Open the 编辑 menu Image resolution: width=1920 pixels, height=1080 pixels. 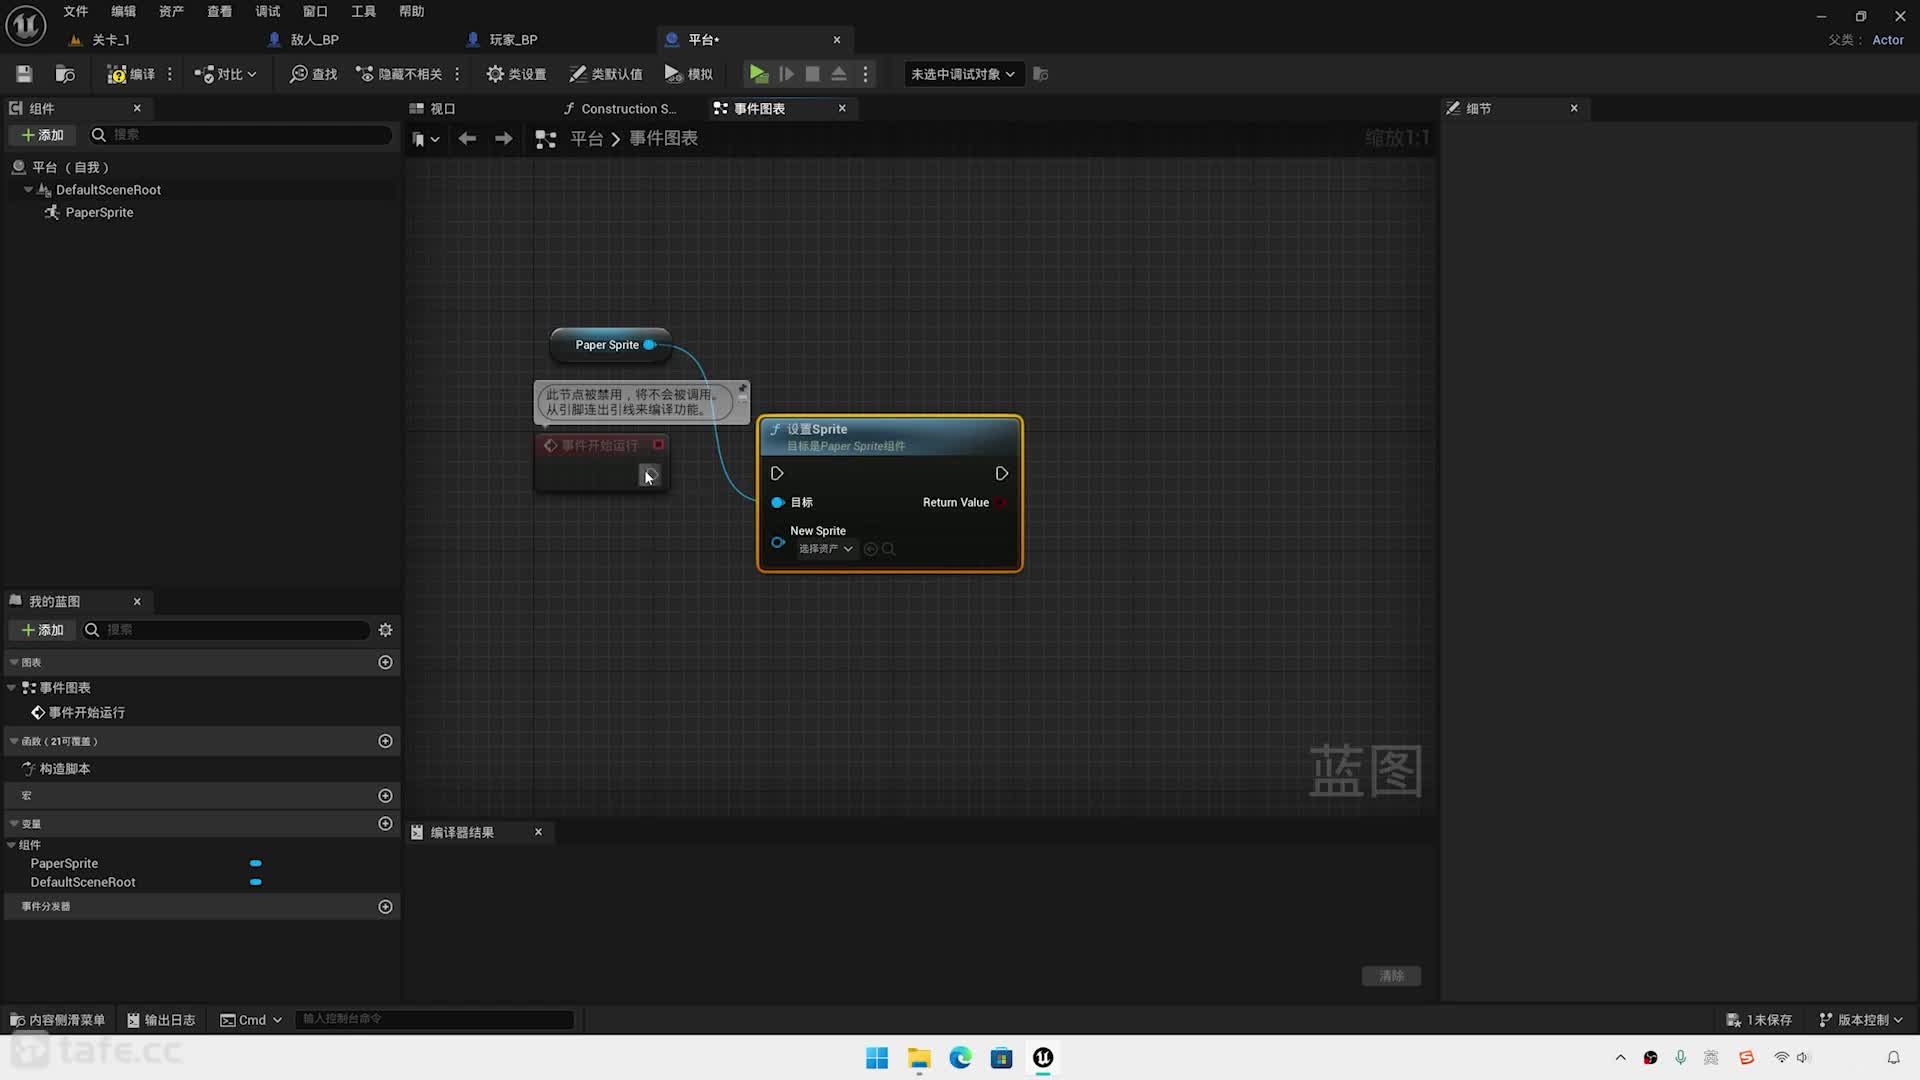tap(123, 11)
